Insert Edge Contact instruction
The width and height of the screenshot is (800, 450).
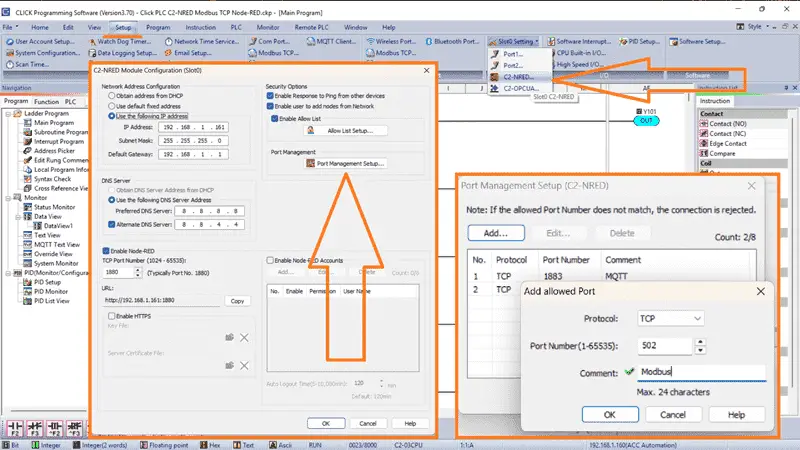723,143
